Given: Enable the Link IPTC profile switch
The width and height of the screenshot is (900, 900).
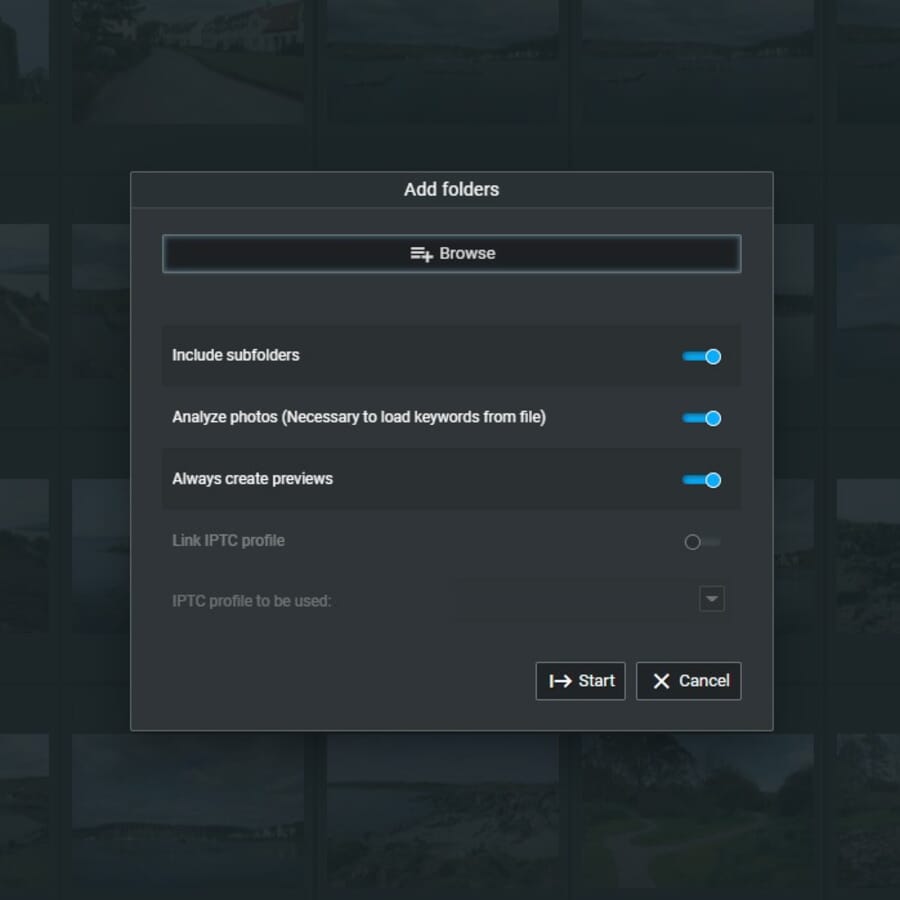Looking at the screenshot, I should [701, 541].
